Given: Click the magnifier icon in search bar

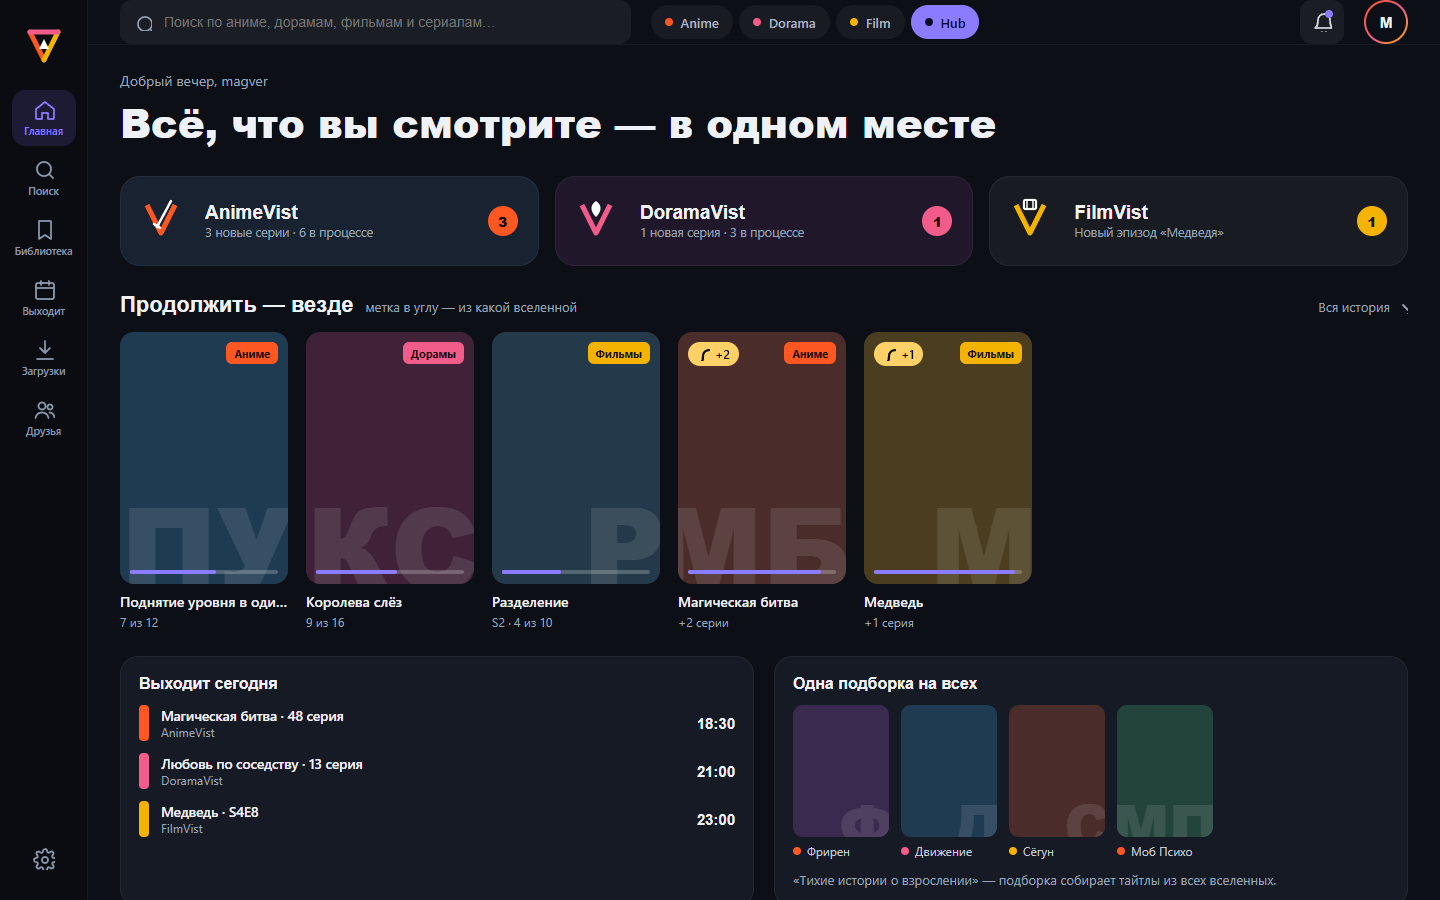Looking at the screenshot, I should (x=145, y=23).
